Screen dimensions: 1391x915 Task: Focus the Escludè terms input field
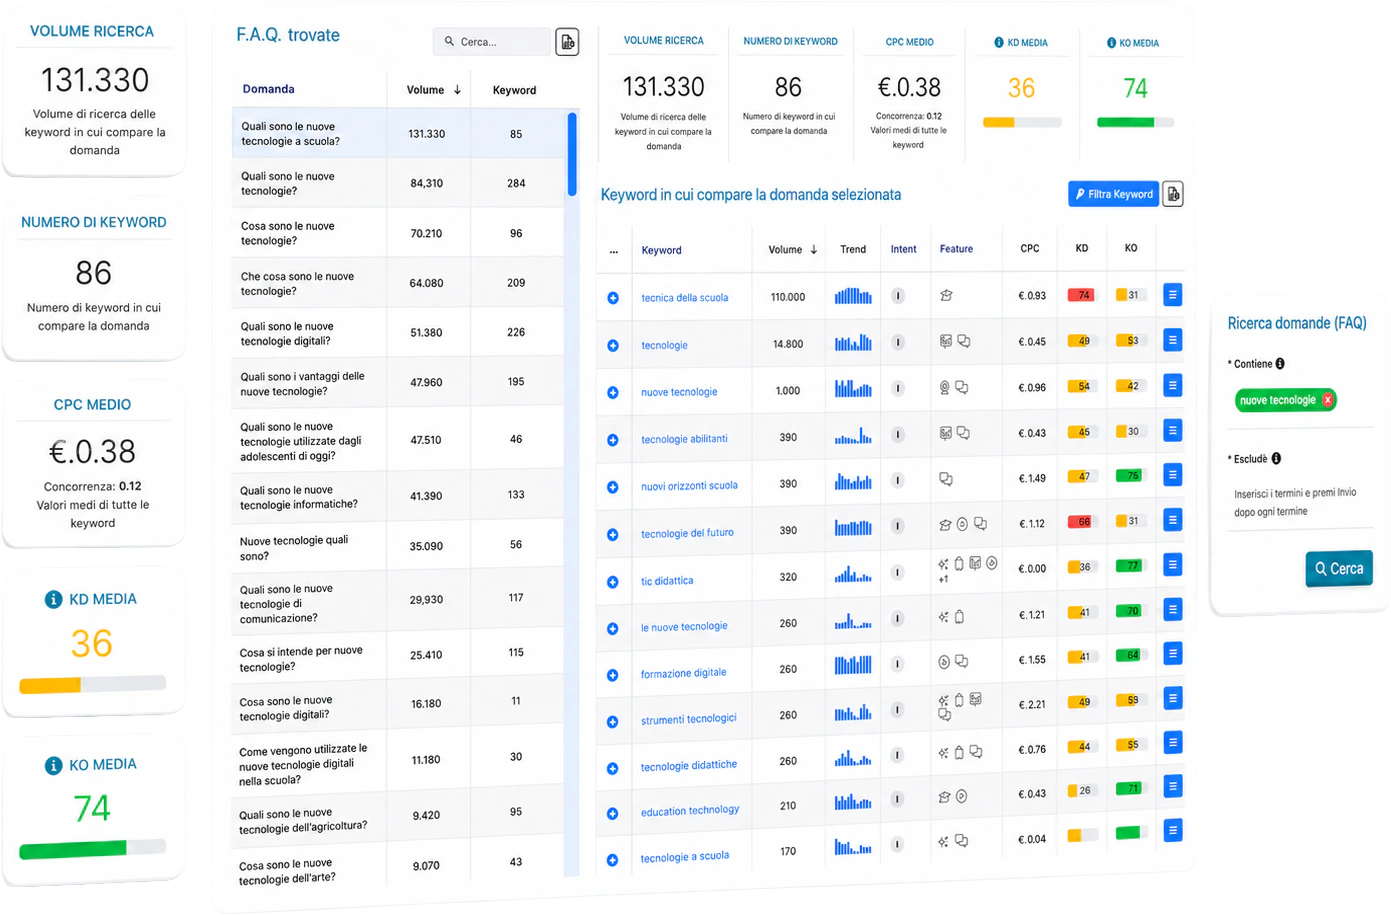(1300, 503)
